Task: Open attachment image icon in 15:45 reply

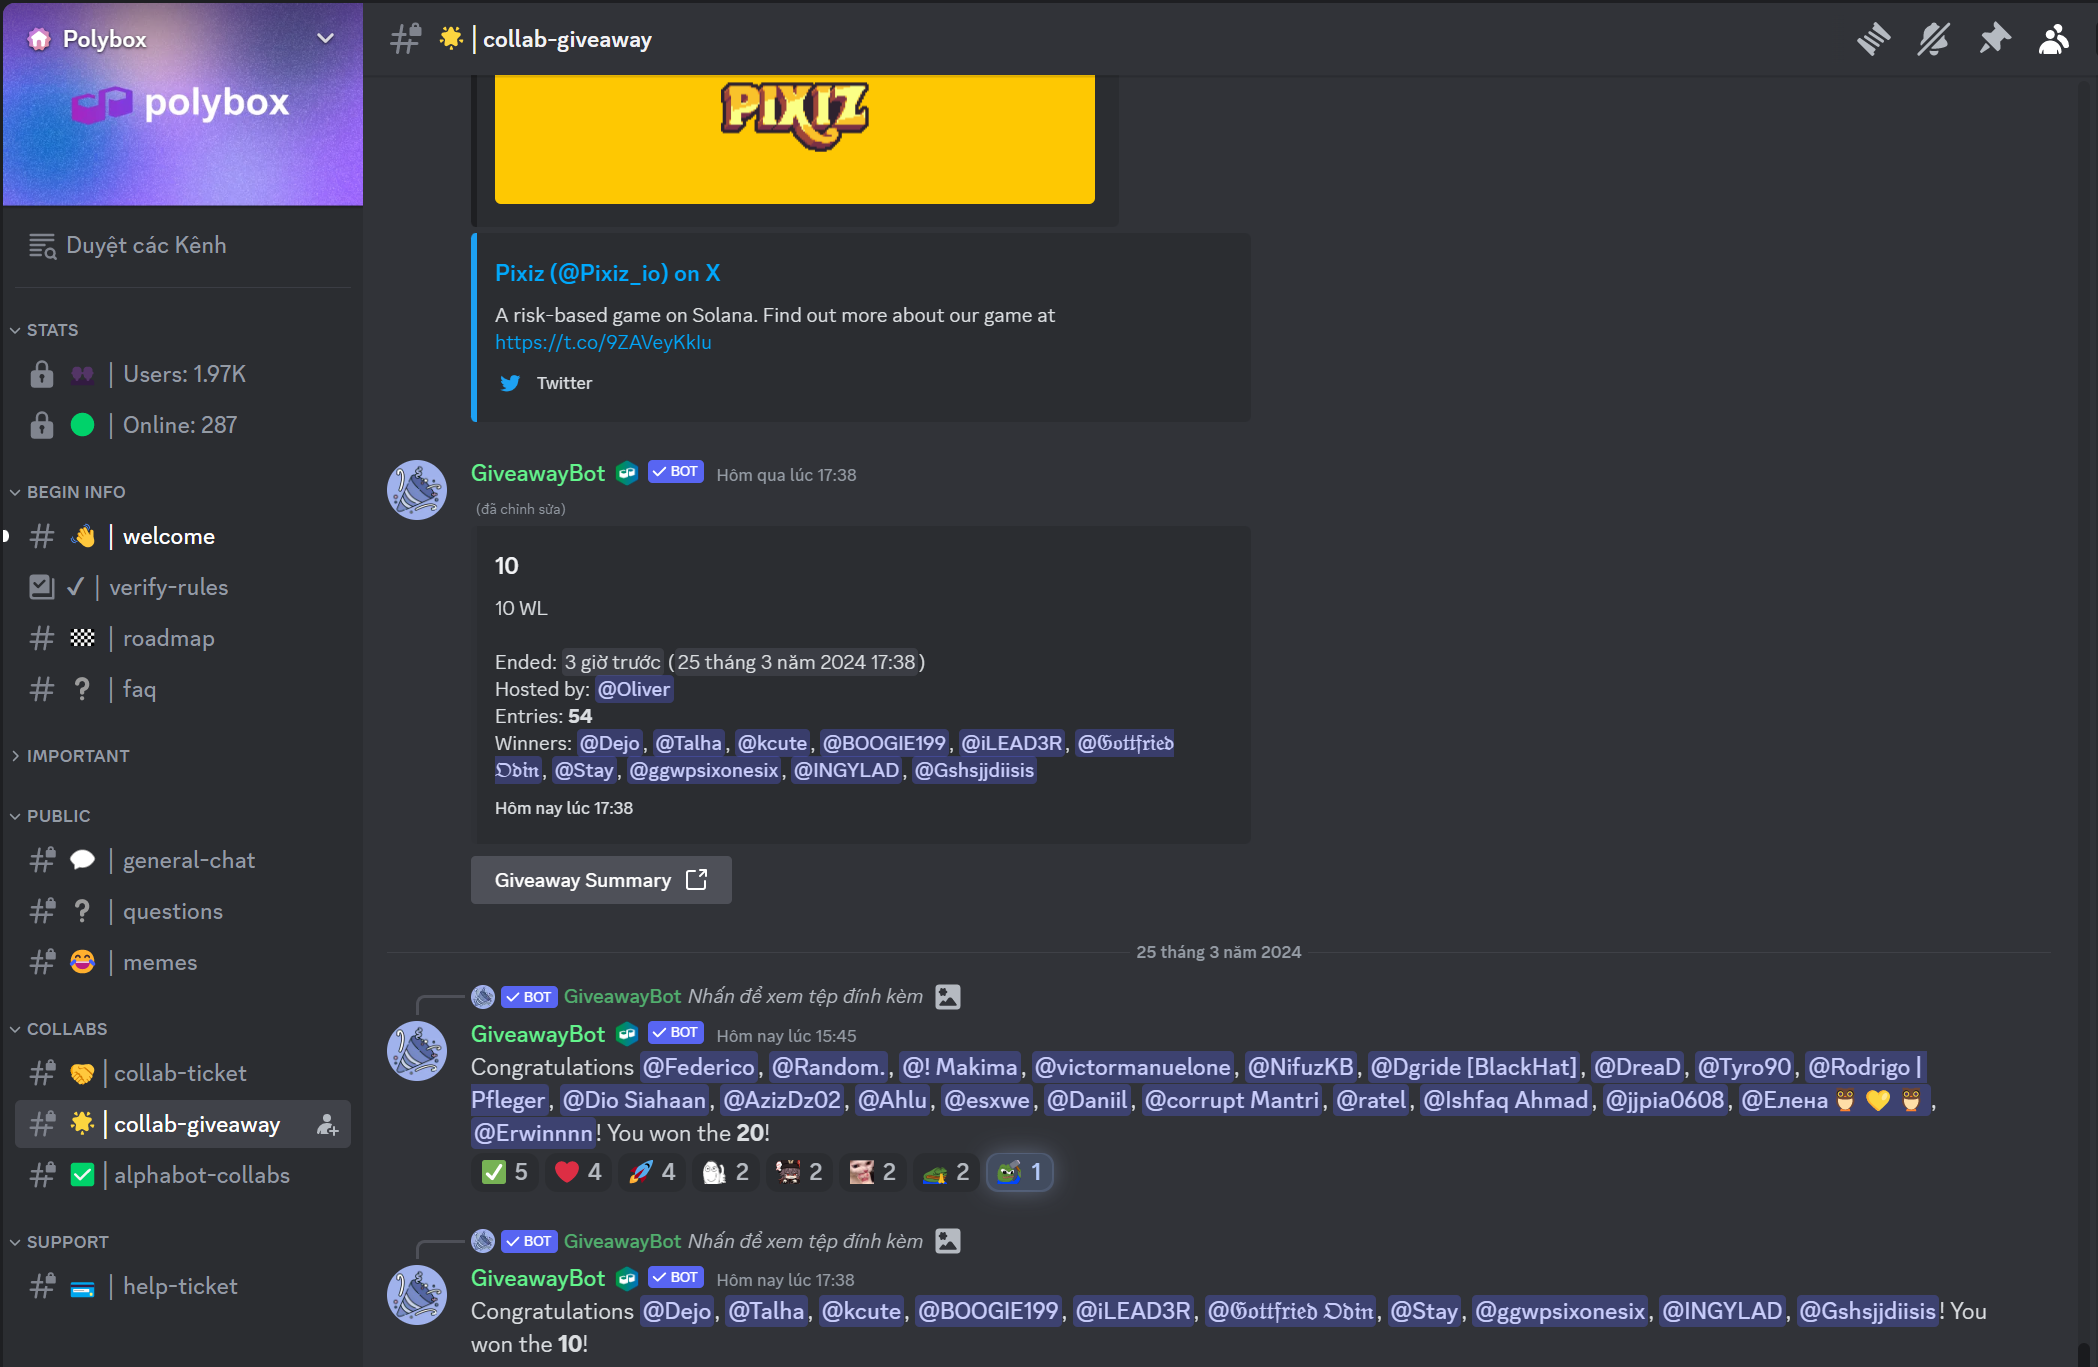Action: point(947,997)
